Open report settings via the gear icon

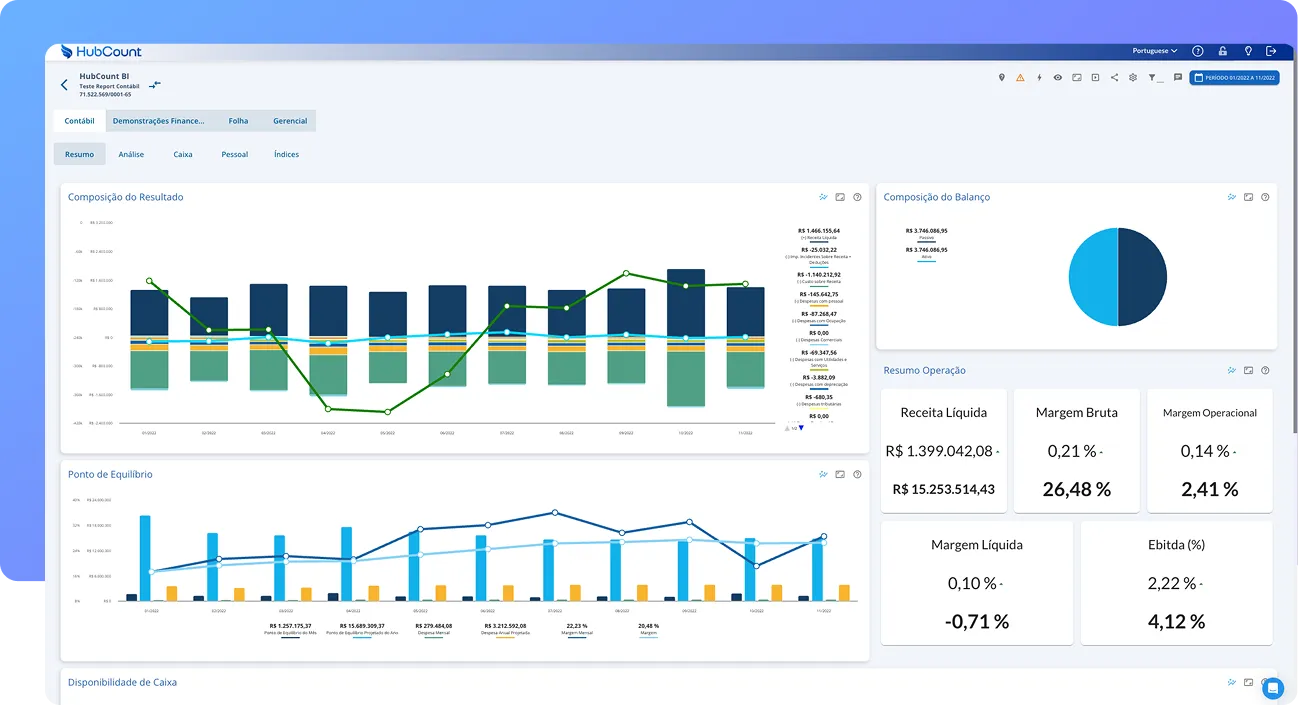[x=1132, y=77]
